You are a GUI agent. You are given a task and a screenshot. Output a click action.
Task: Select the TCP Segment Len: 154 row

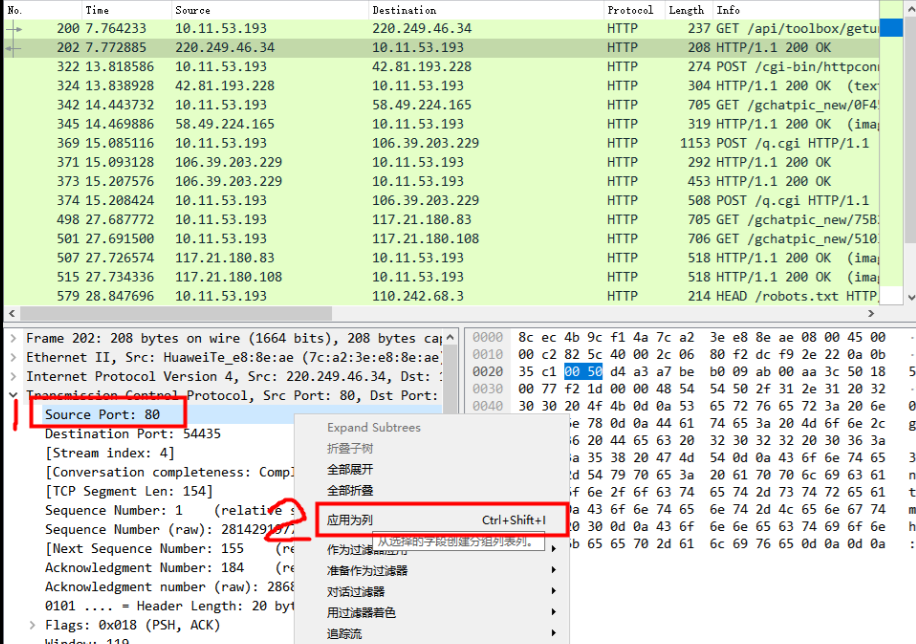pos(129,491)
